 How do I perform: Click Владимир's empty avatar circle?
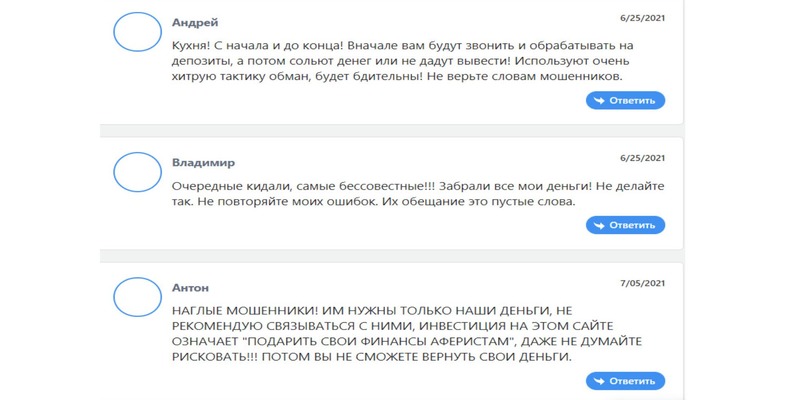pos(137,172)
